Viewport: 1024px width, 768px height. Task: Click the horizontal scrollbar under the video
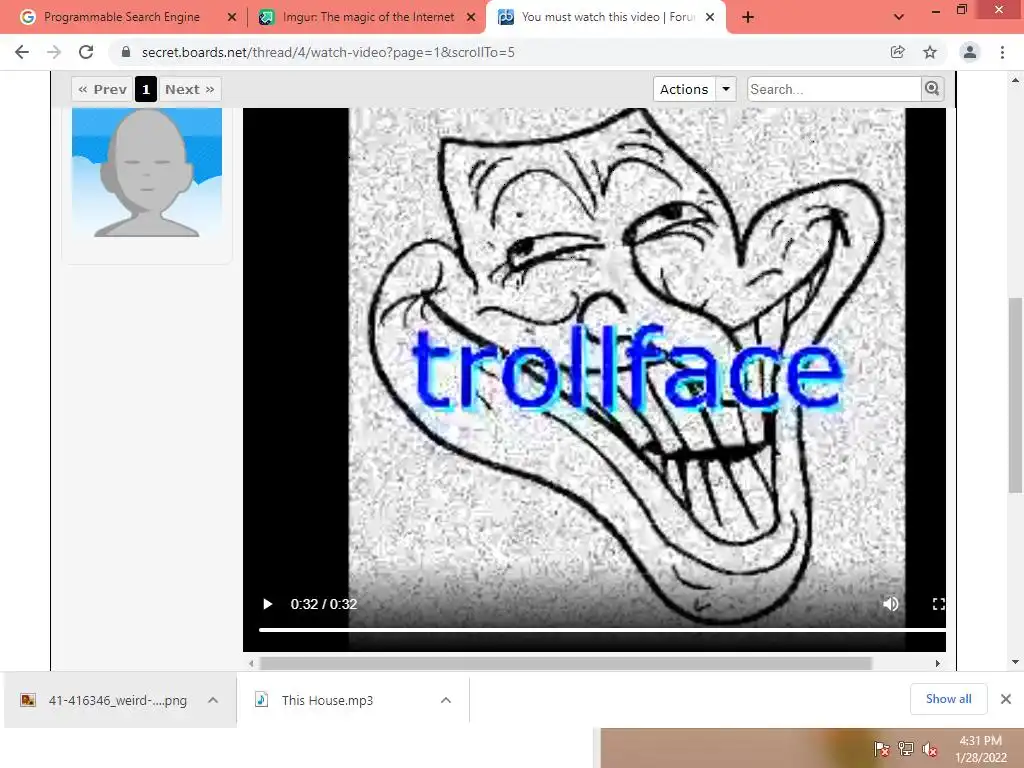coord(566,664)
